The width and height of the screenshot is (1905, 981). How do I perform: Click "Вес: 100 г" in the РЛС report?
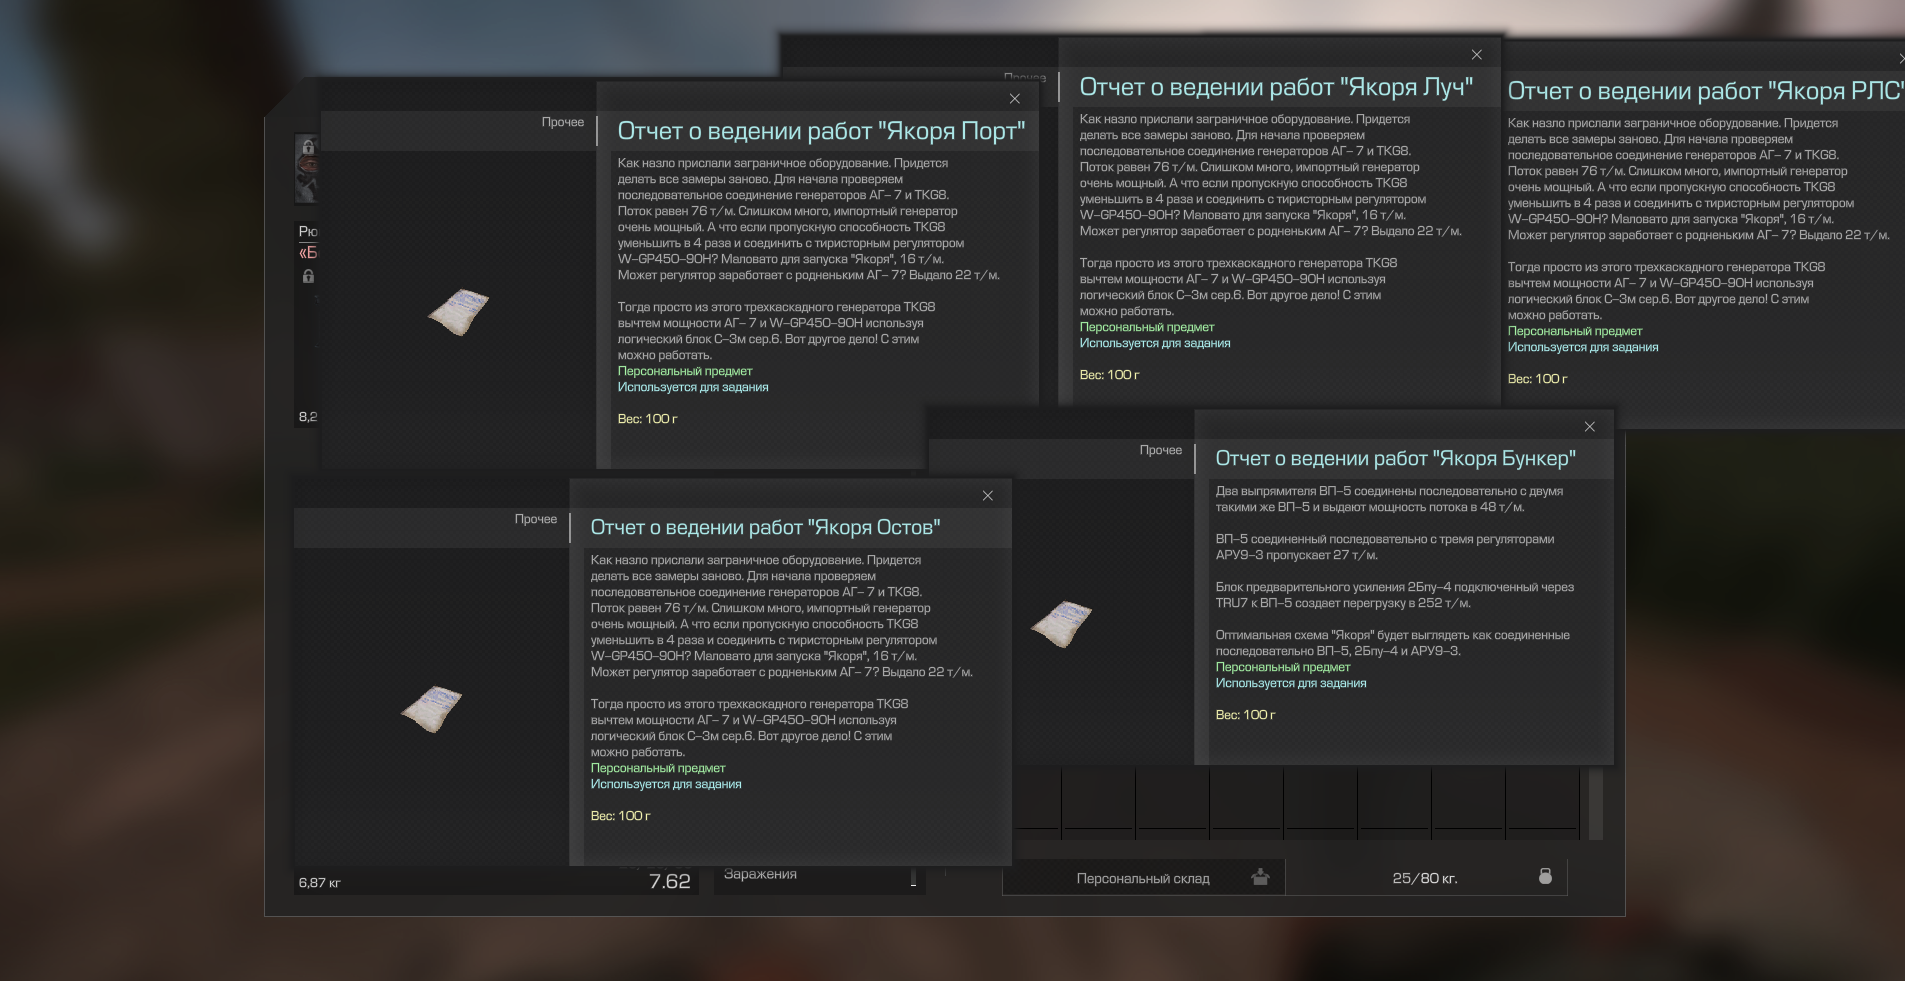[1537, 379]
